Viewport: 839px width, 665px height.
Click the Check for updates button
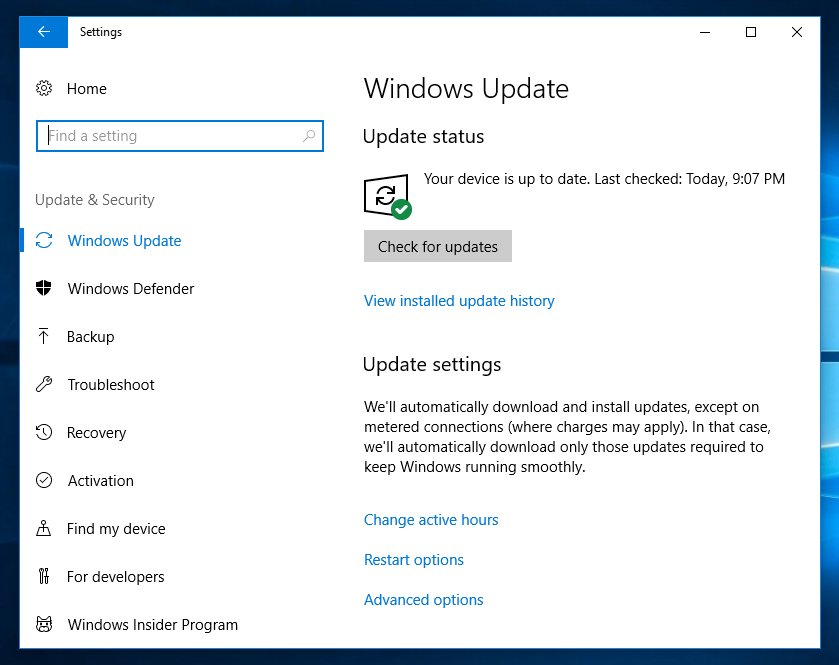(x=438, y=246)
